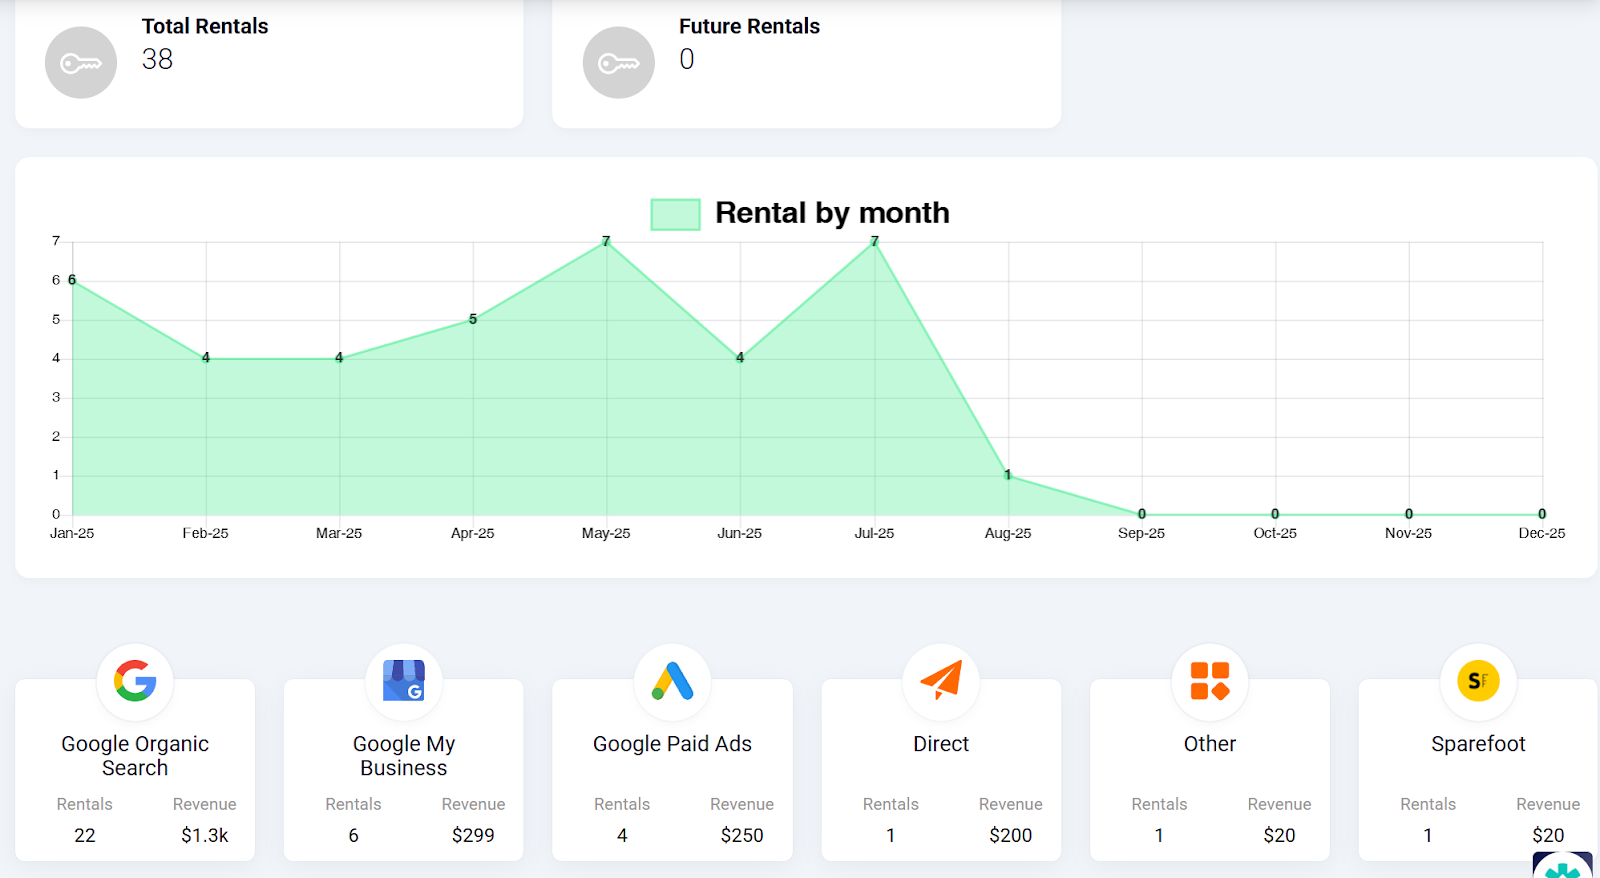This screenshot has height=878, width=1600.
Task: Click the Total Rentals value 38
Action: pyautogui.click(x=157, y=60)
